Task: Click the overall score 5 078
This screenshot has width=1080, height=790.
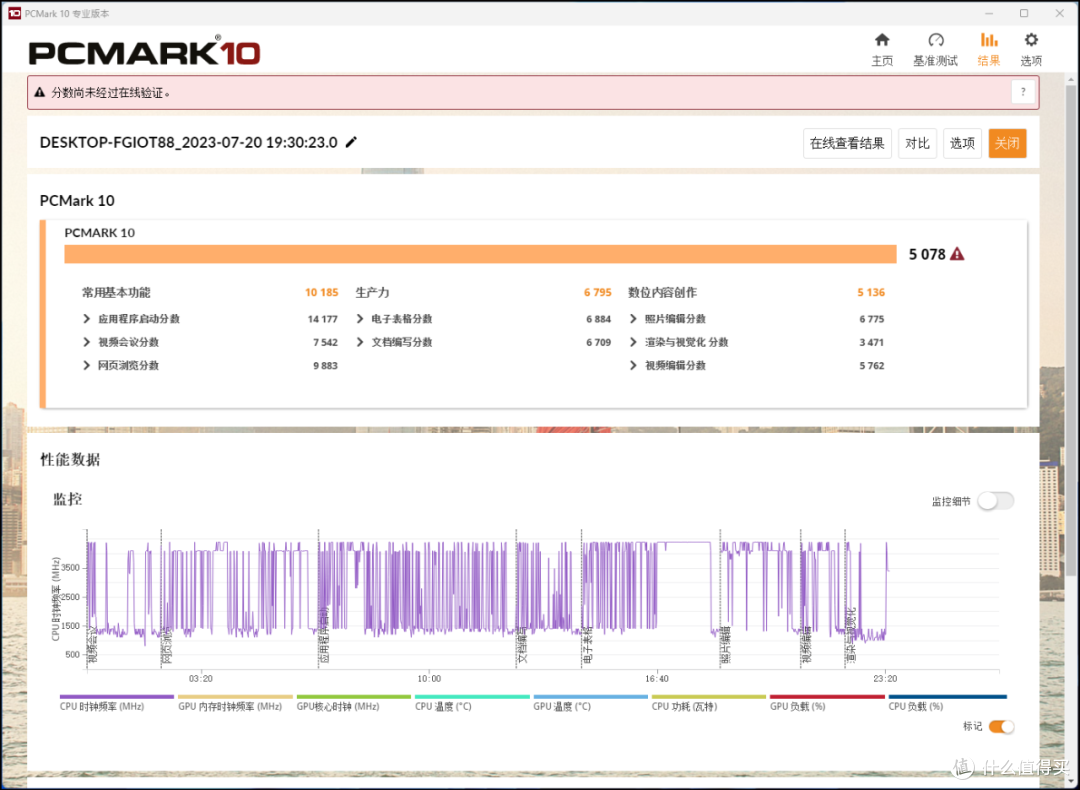Action: tap(927, 254)
